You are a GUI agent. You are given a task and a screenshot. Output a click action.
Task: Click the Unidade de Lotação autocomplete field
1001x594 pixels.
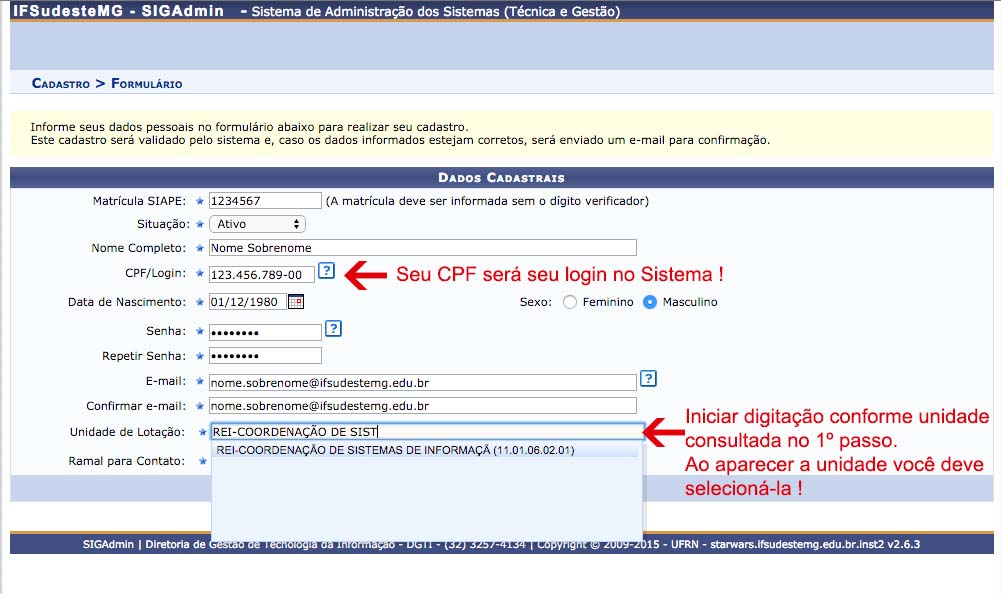click(x=426, y=432)
